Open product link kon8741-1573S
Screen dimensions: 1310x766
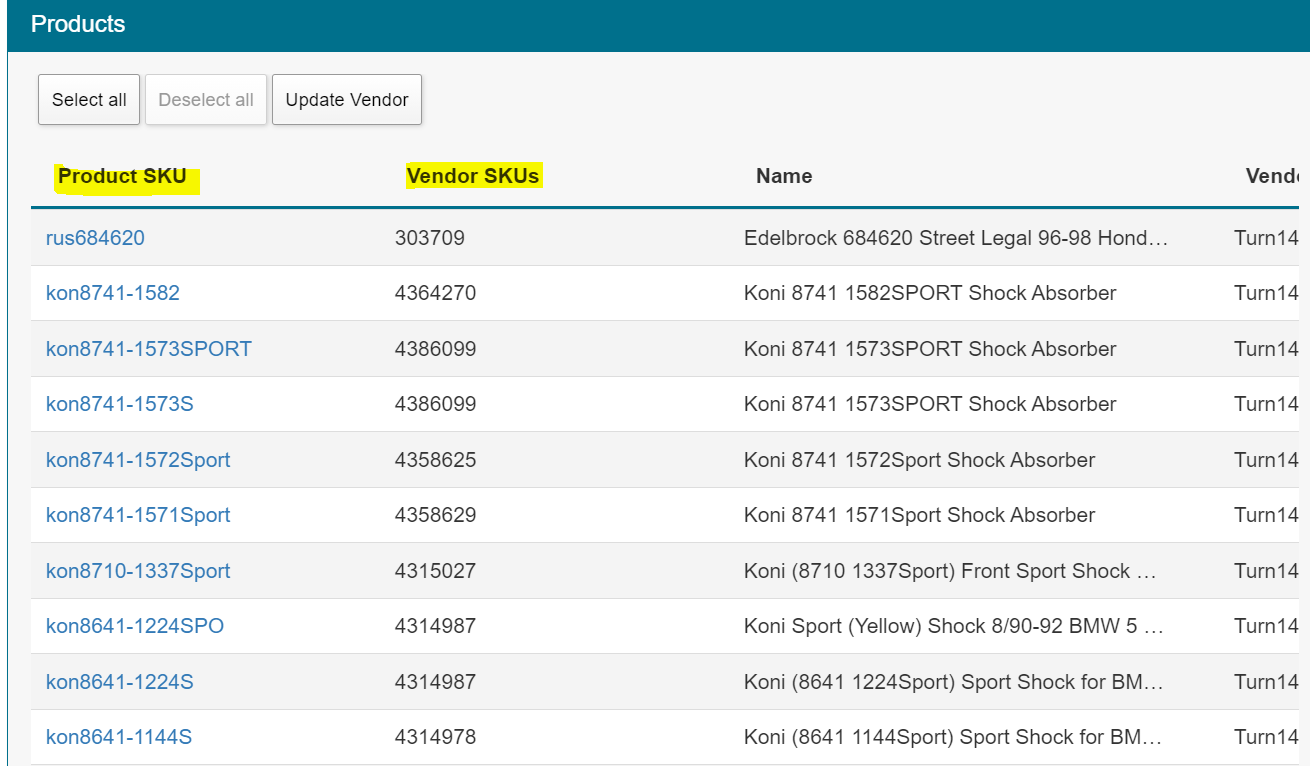click(x=120, y=404)
